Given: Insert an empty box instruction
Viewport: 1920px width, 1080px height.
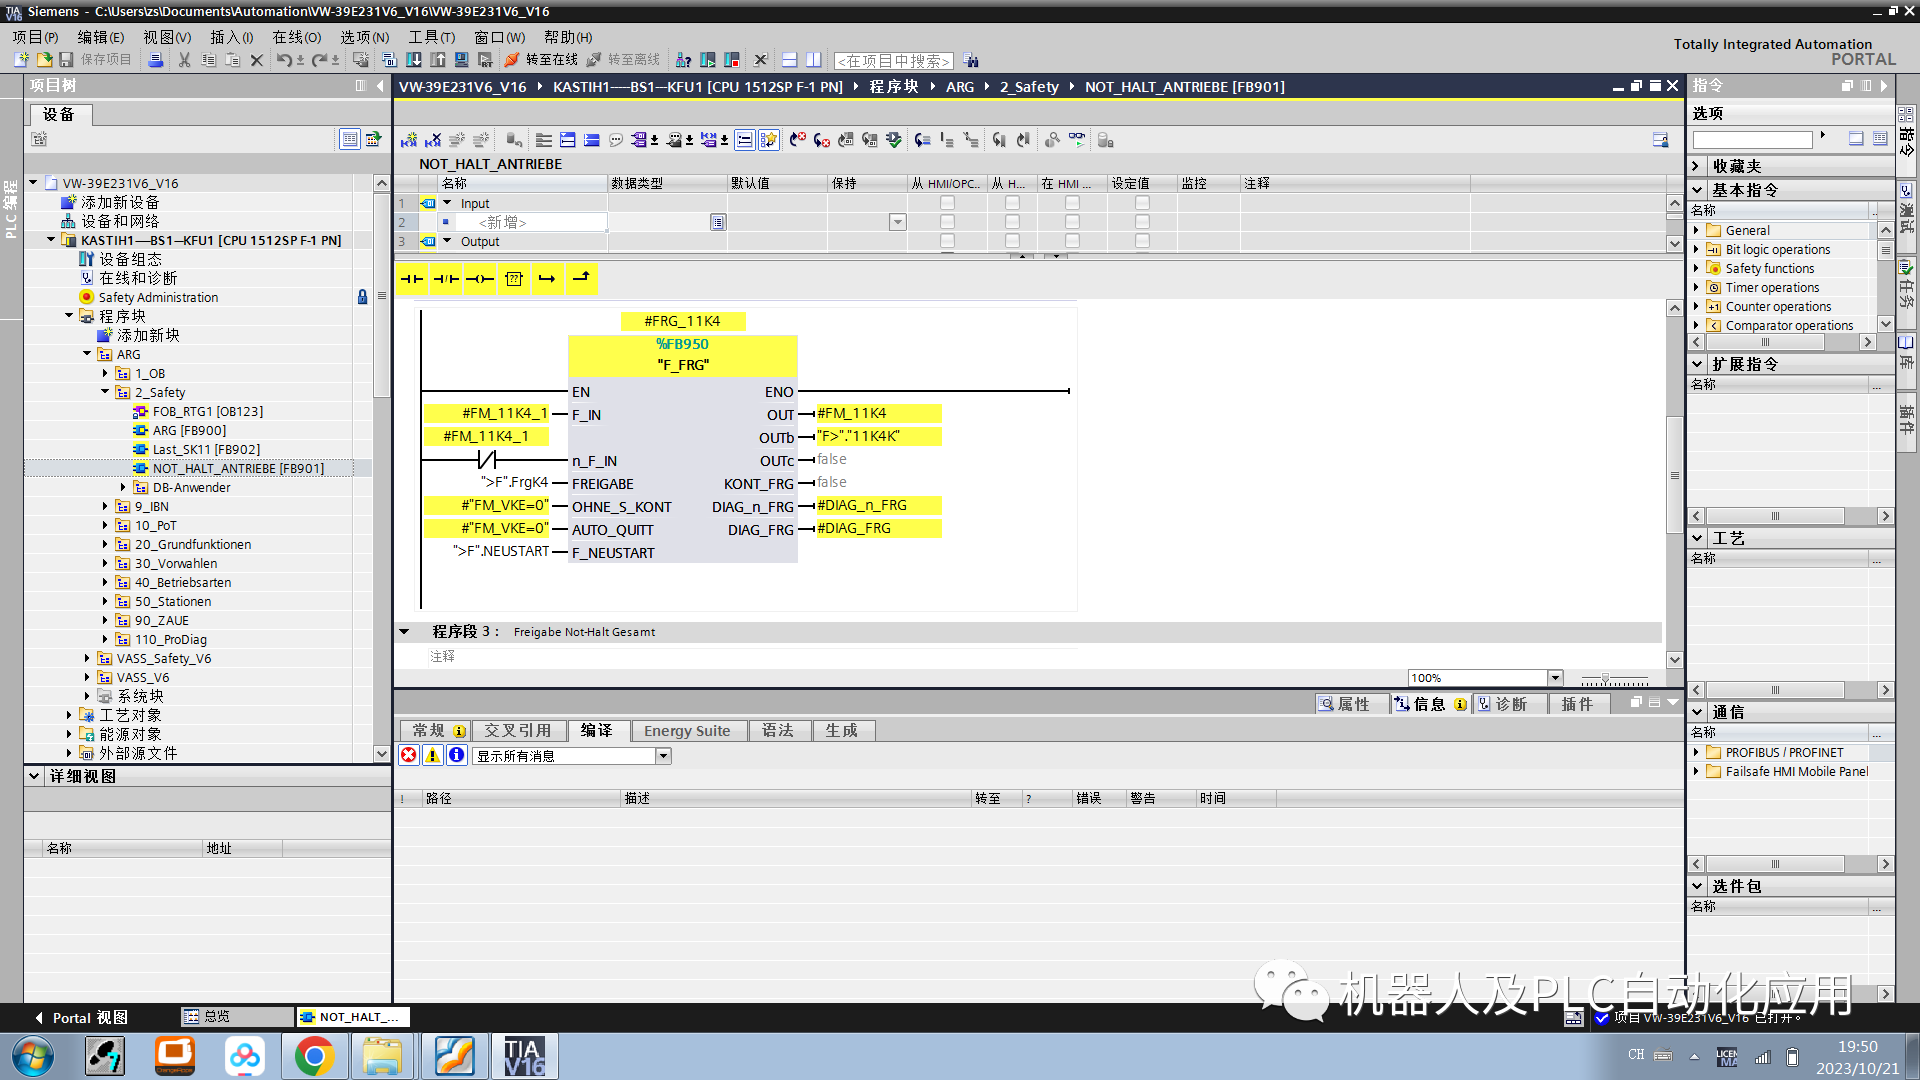Looking at the screenshot, I should pyautogui.click(x=514, y=279).
